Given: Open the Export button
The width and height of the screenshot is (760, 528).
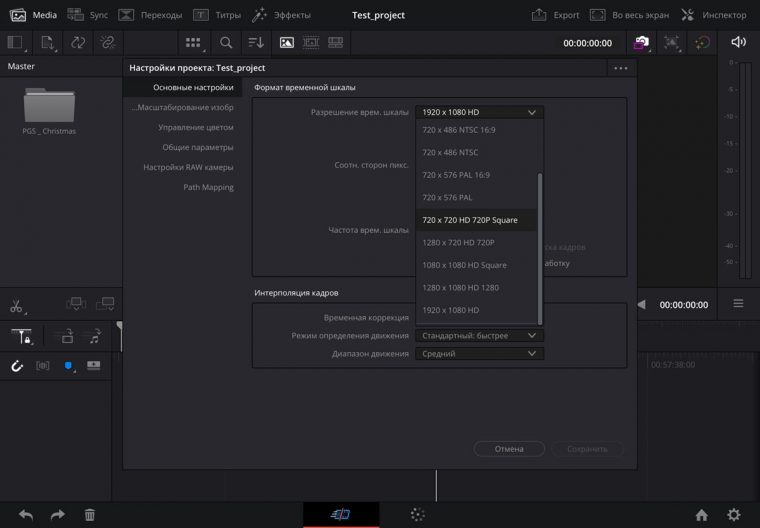Looking at the screenshot, I should [556, 15].
